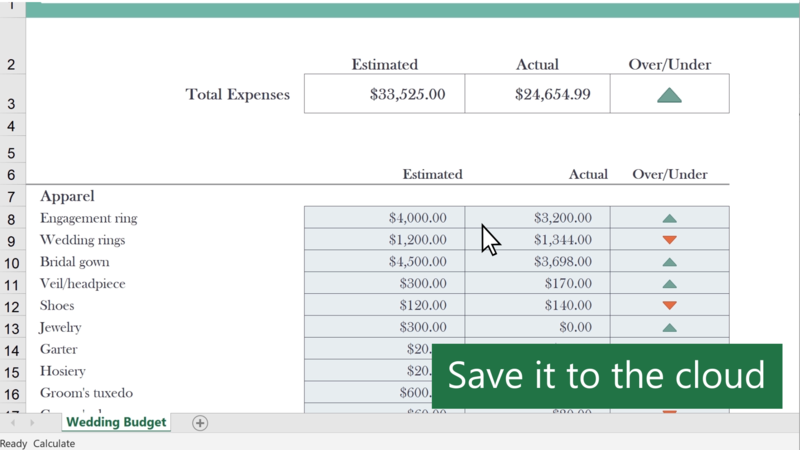Add a new sheet with the plus icon
Screen dimensions: 800x450
[x=200, y=423]
